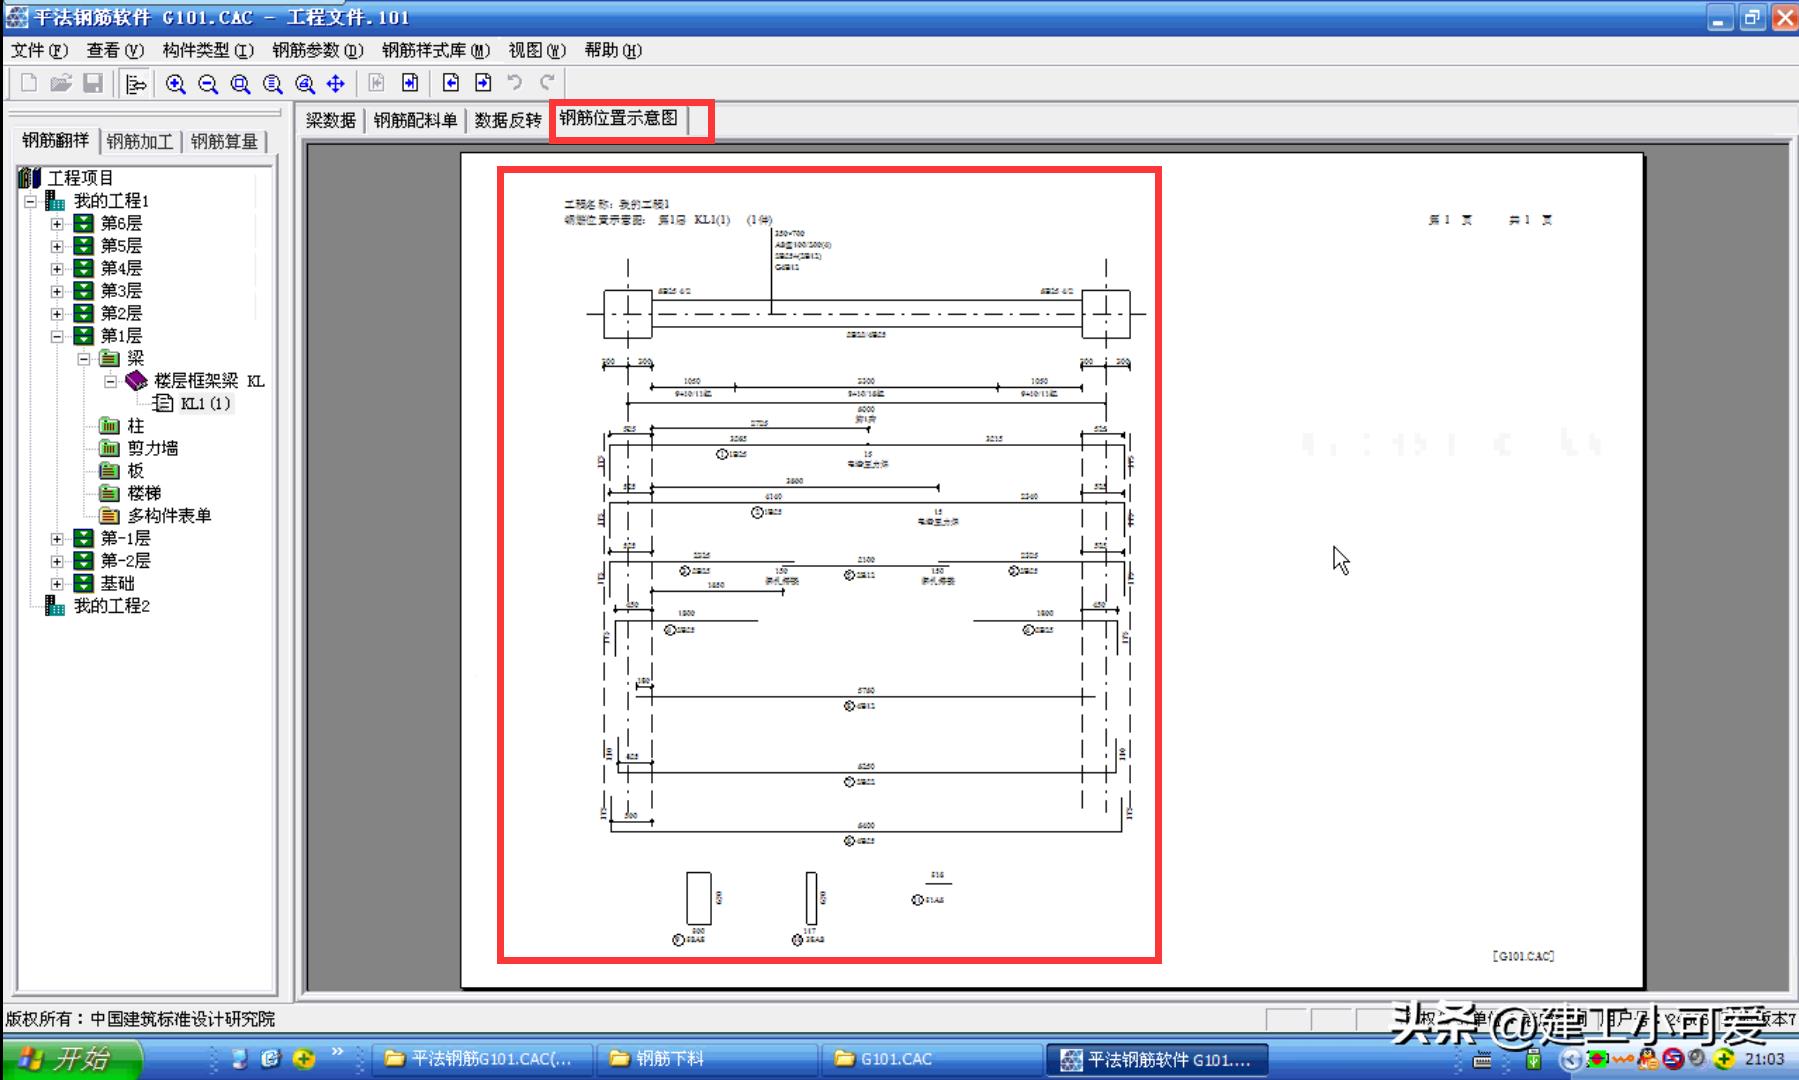
Task: Collapse the 楼层框架梁 KL node
Action: coord(111,381)
